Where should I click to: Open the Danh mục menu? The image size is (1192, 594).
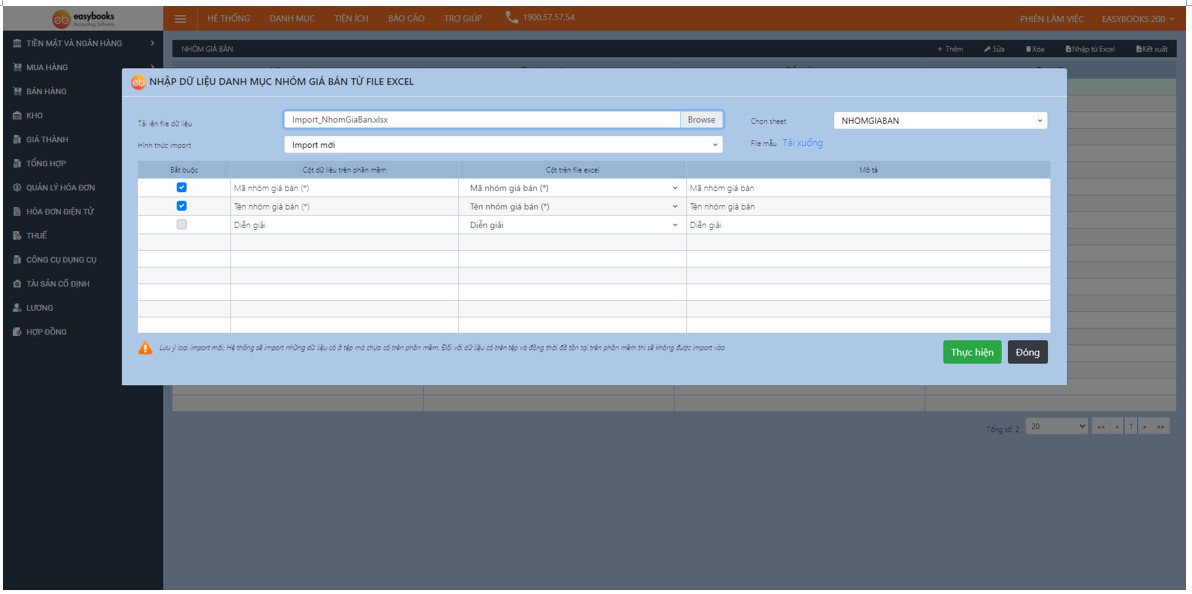(x=292, y=18)
